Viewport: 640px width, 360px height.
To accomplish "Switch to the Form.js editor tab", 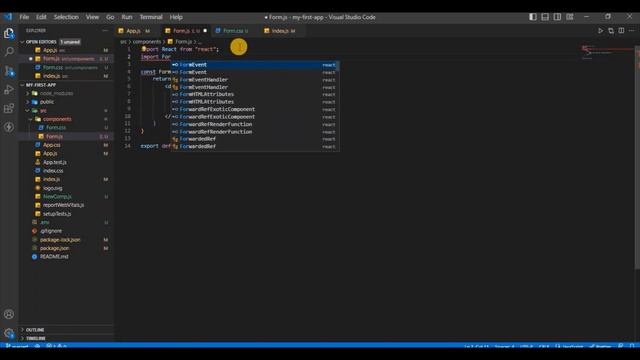I will coord(187,31).
